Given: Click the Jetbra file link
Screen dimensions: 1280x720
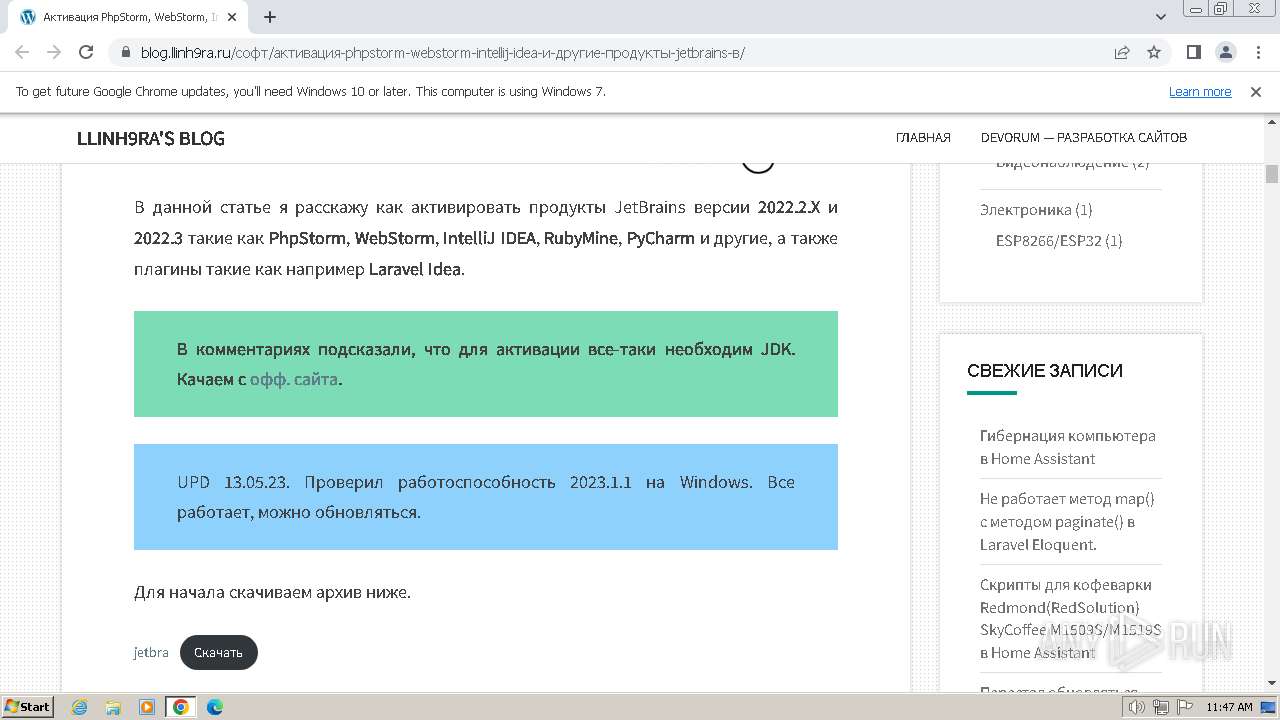Looking at the screenshot, I should (x=151, y=653).
